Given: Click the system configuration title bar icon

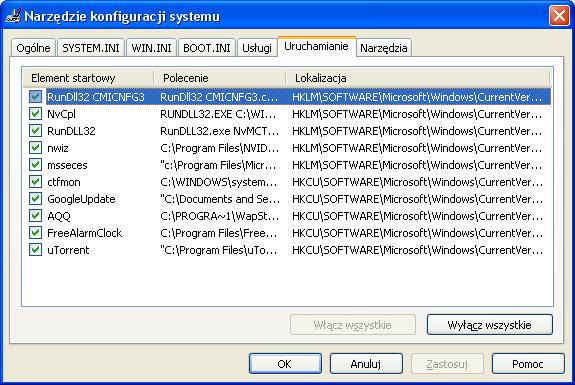Looking at the screenshot, I should (13, 16).
